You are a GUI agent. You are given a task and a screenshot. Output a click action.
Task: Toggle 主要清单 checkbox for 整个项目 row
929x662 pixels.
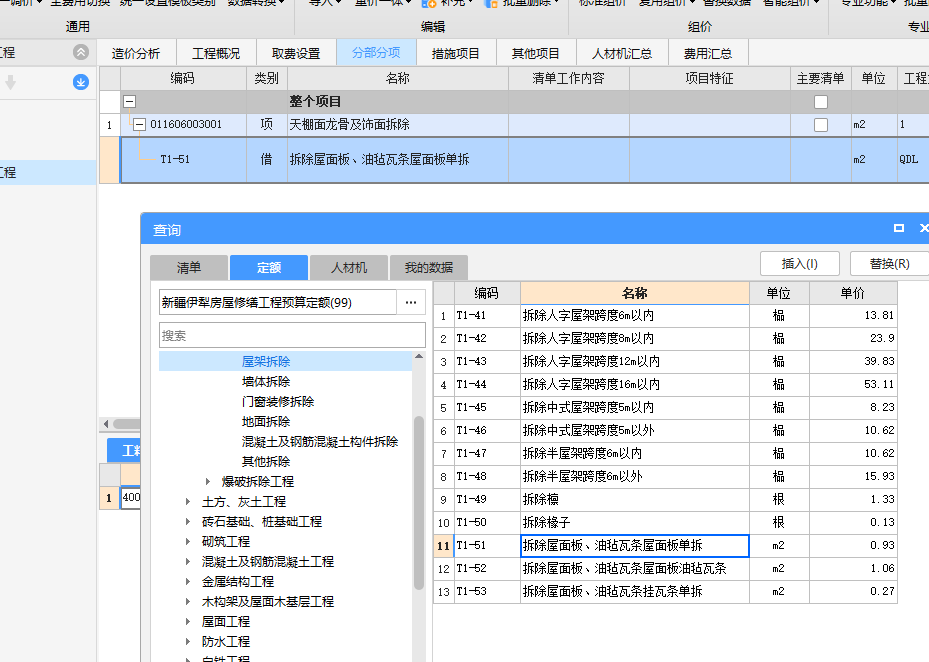click(x=821, y=102)
